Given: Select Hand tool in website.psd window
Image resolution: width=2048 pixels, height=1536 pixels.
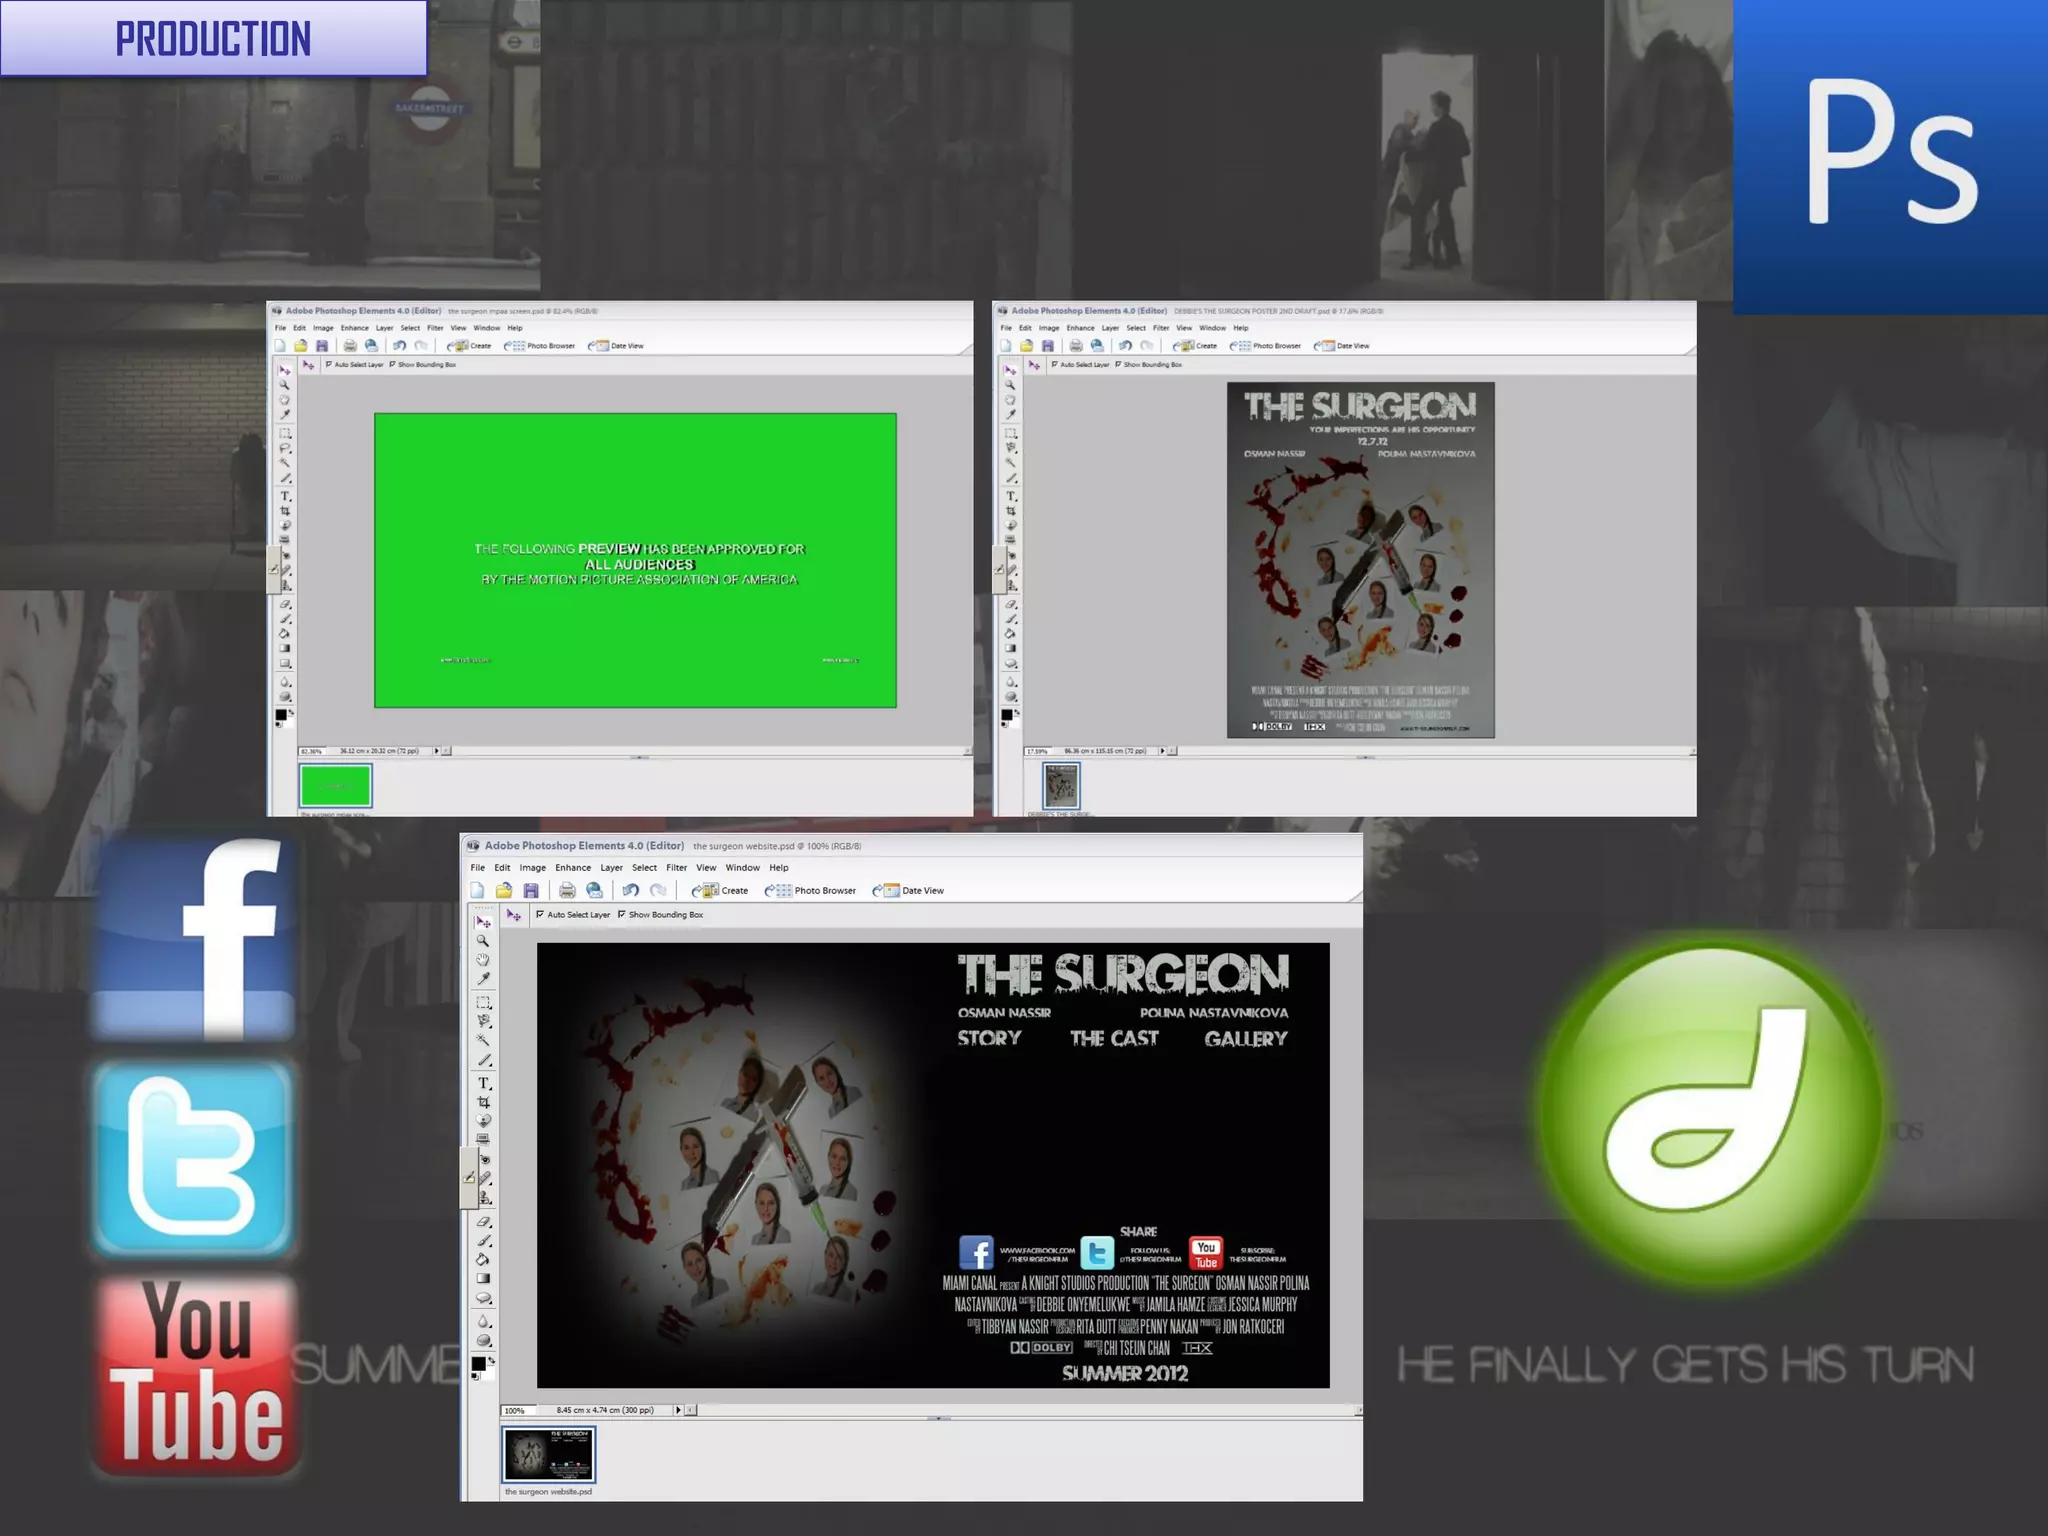Looking at the screenshot, I should click(483, 959).
